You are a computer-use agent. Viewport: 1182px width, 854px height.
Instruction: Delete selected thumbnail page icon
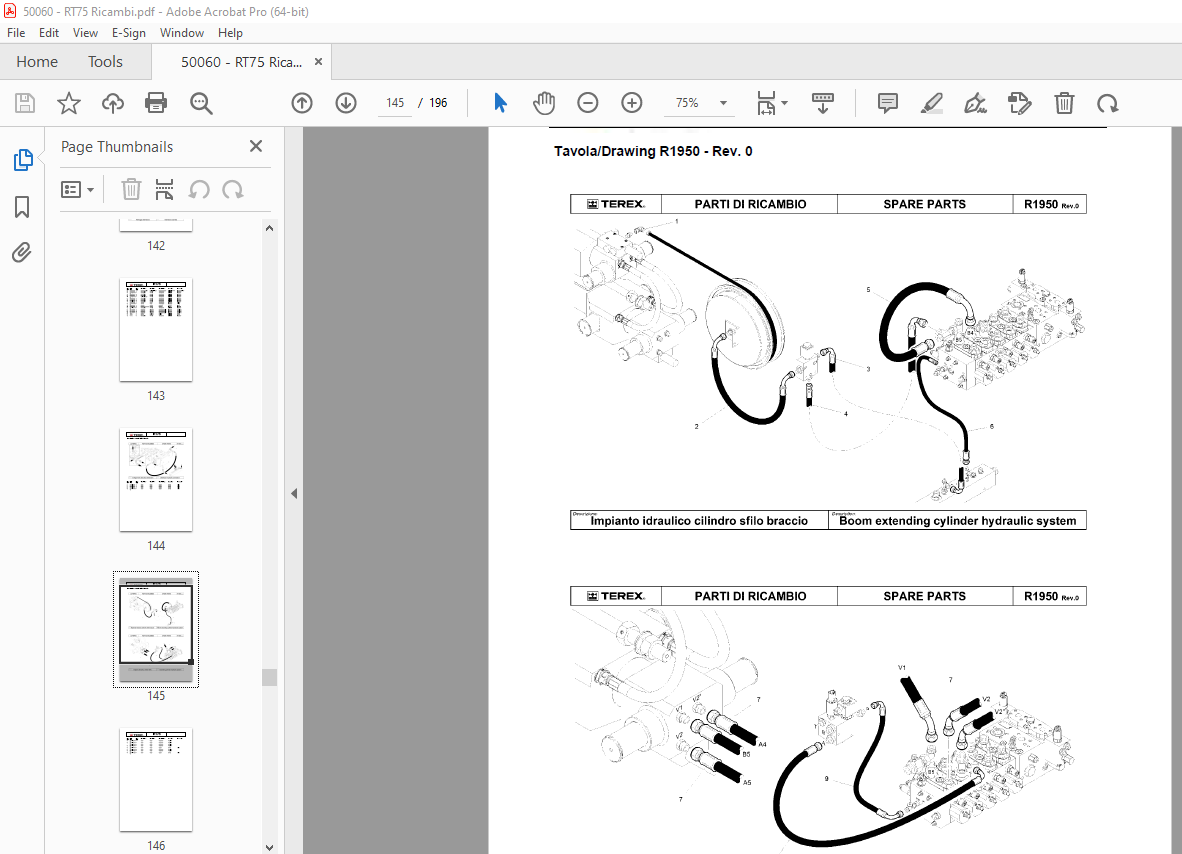pos(131,189)
